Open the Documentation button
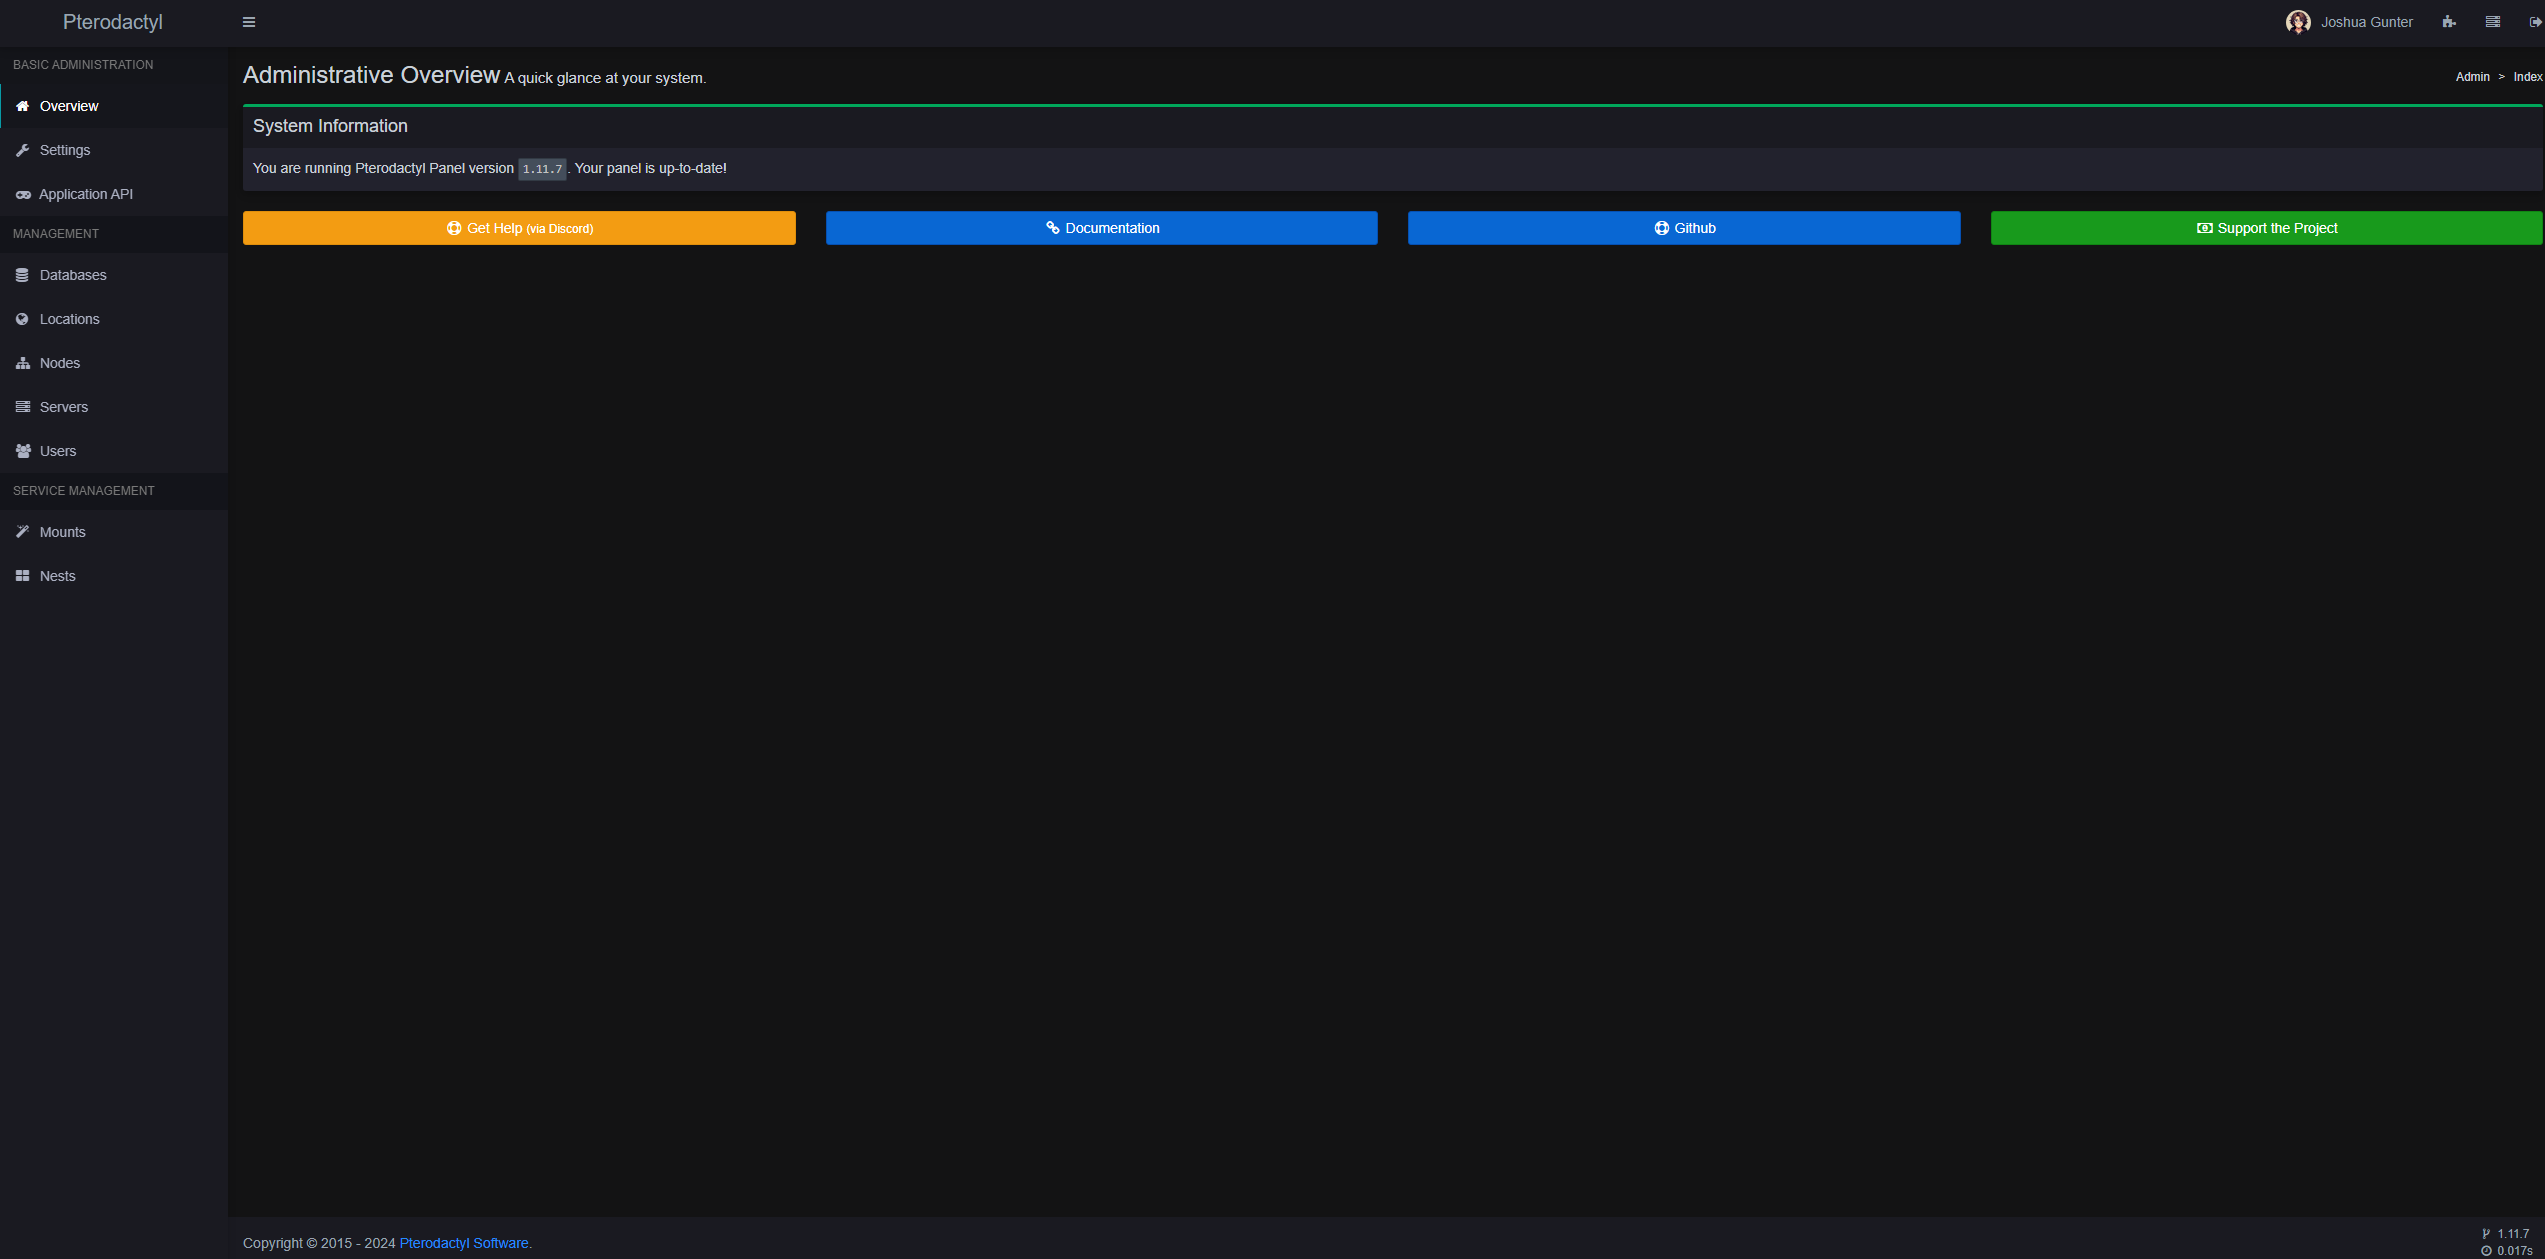Viewport: 2545px width, 1259px height. pos(1101,228)
